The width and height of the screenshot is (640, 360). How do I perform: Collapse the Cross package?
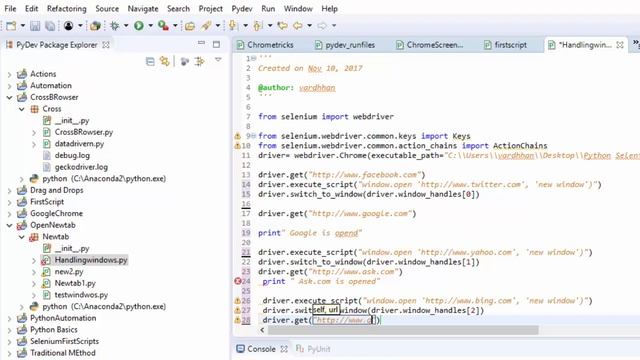pos(22,109)
